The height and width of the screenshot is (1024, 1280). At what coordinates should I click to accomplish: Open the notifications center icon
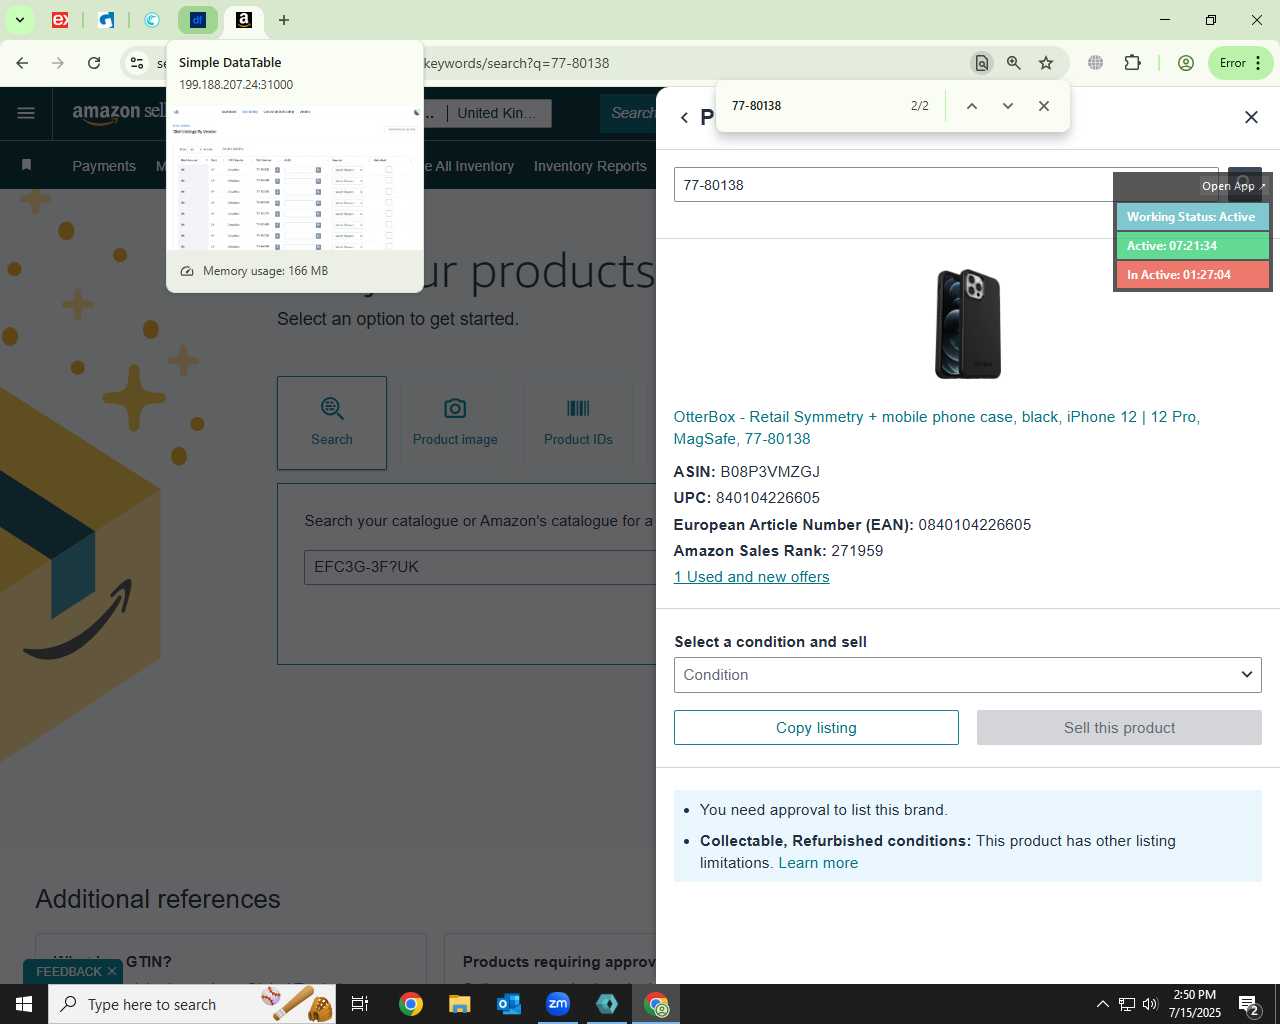pyautogui.click(x=1248, y=1004)
